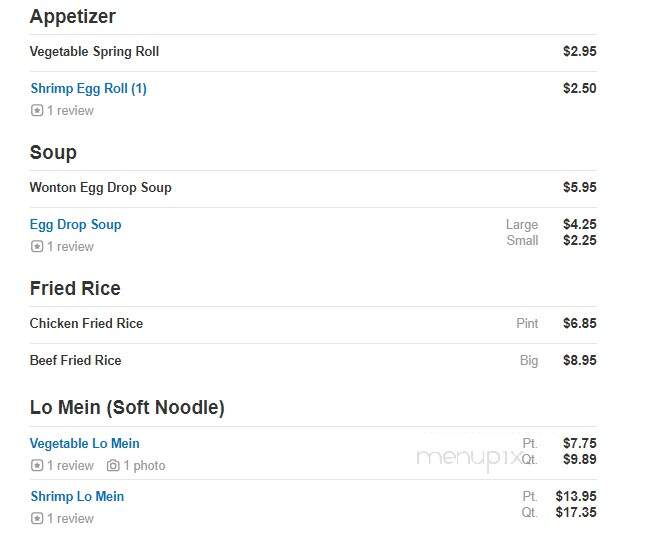Click the camera icon under Vegetable Lo Mein
Screen dimensions: 649x540
click(x=113, y=466)
